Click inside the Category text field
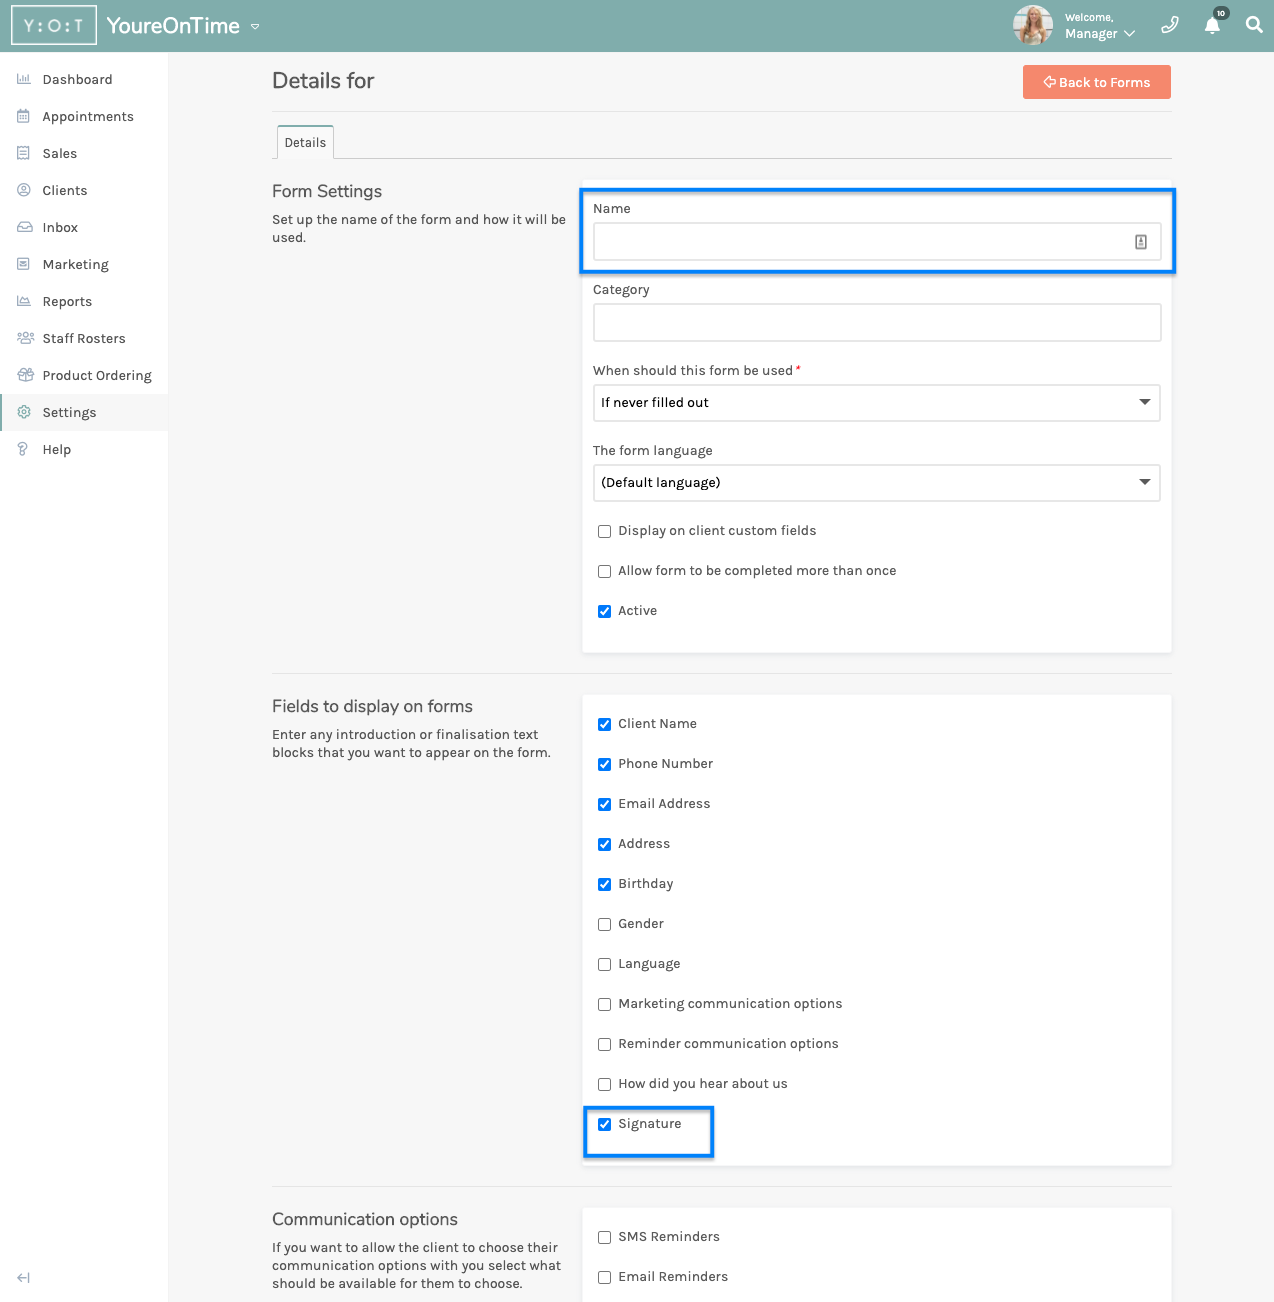Screen dimensions: 1274x1302 click(876, 322)
